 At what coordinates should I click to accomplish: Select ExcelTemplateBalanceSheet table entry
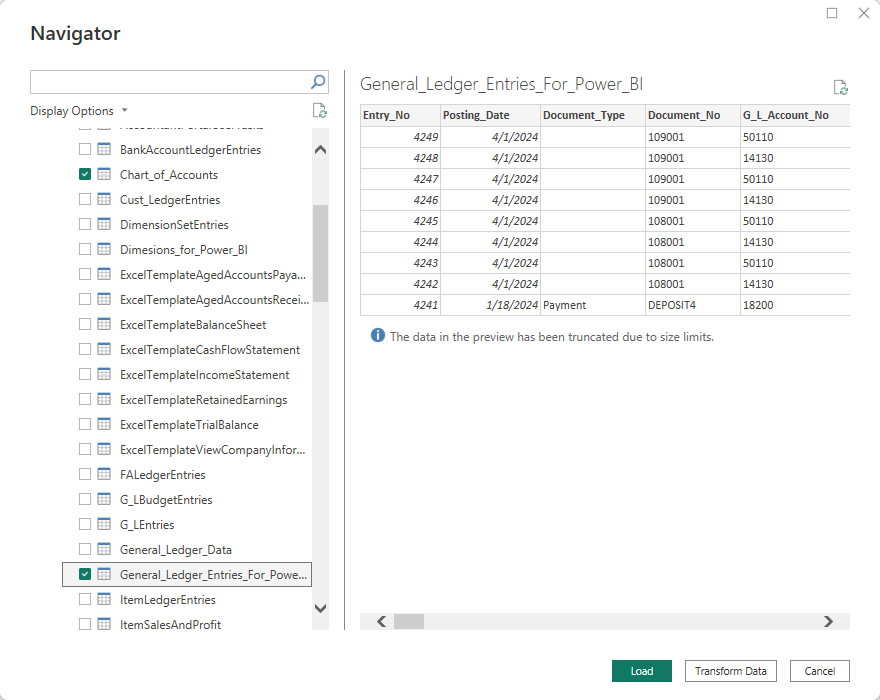pyautogui.click(x=192, y=325)
